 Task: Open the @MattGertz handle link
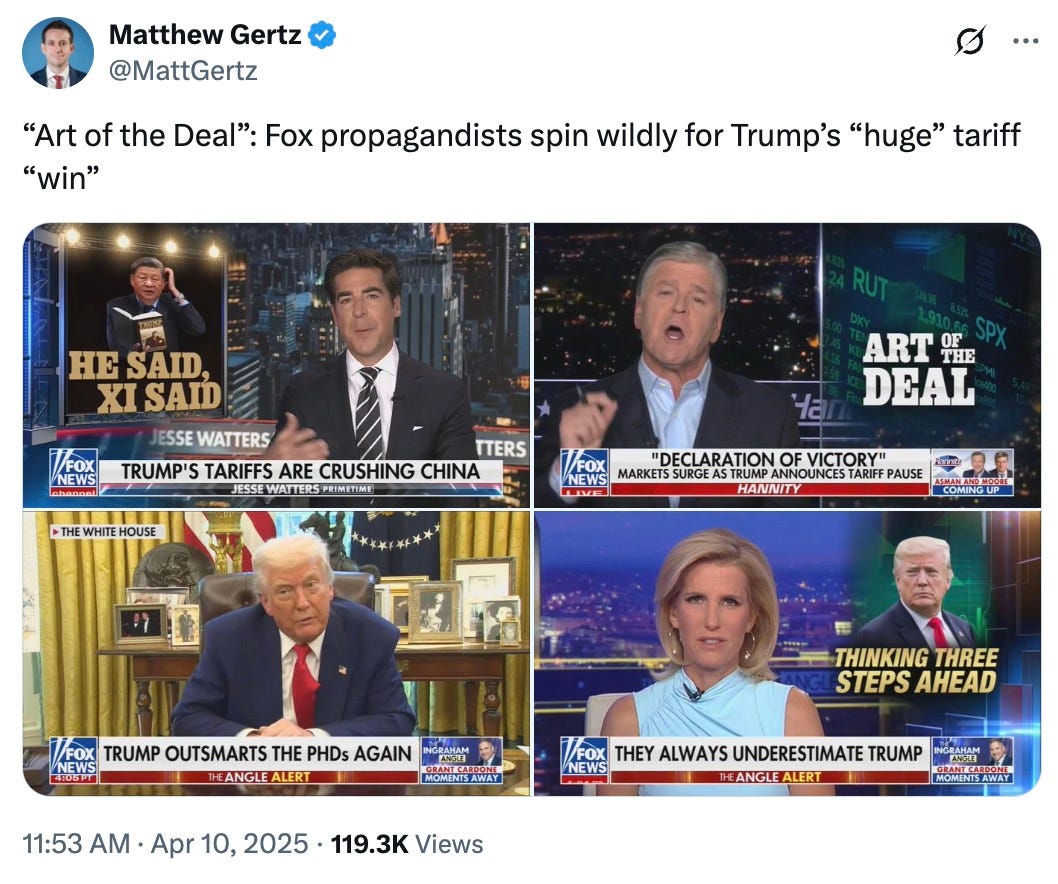click(183, 70)
